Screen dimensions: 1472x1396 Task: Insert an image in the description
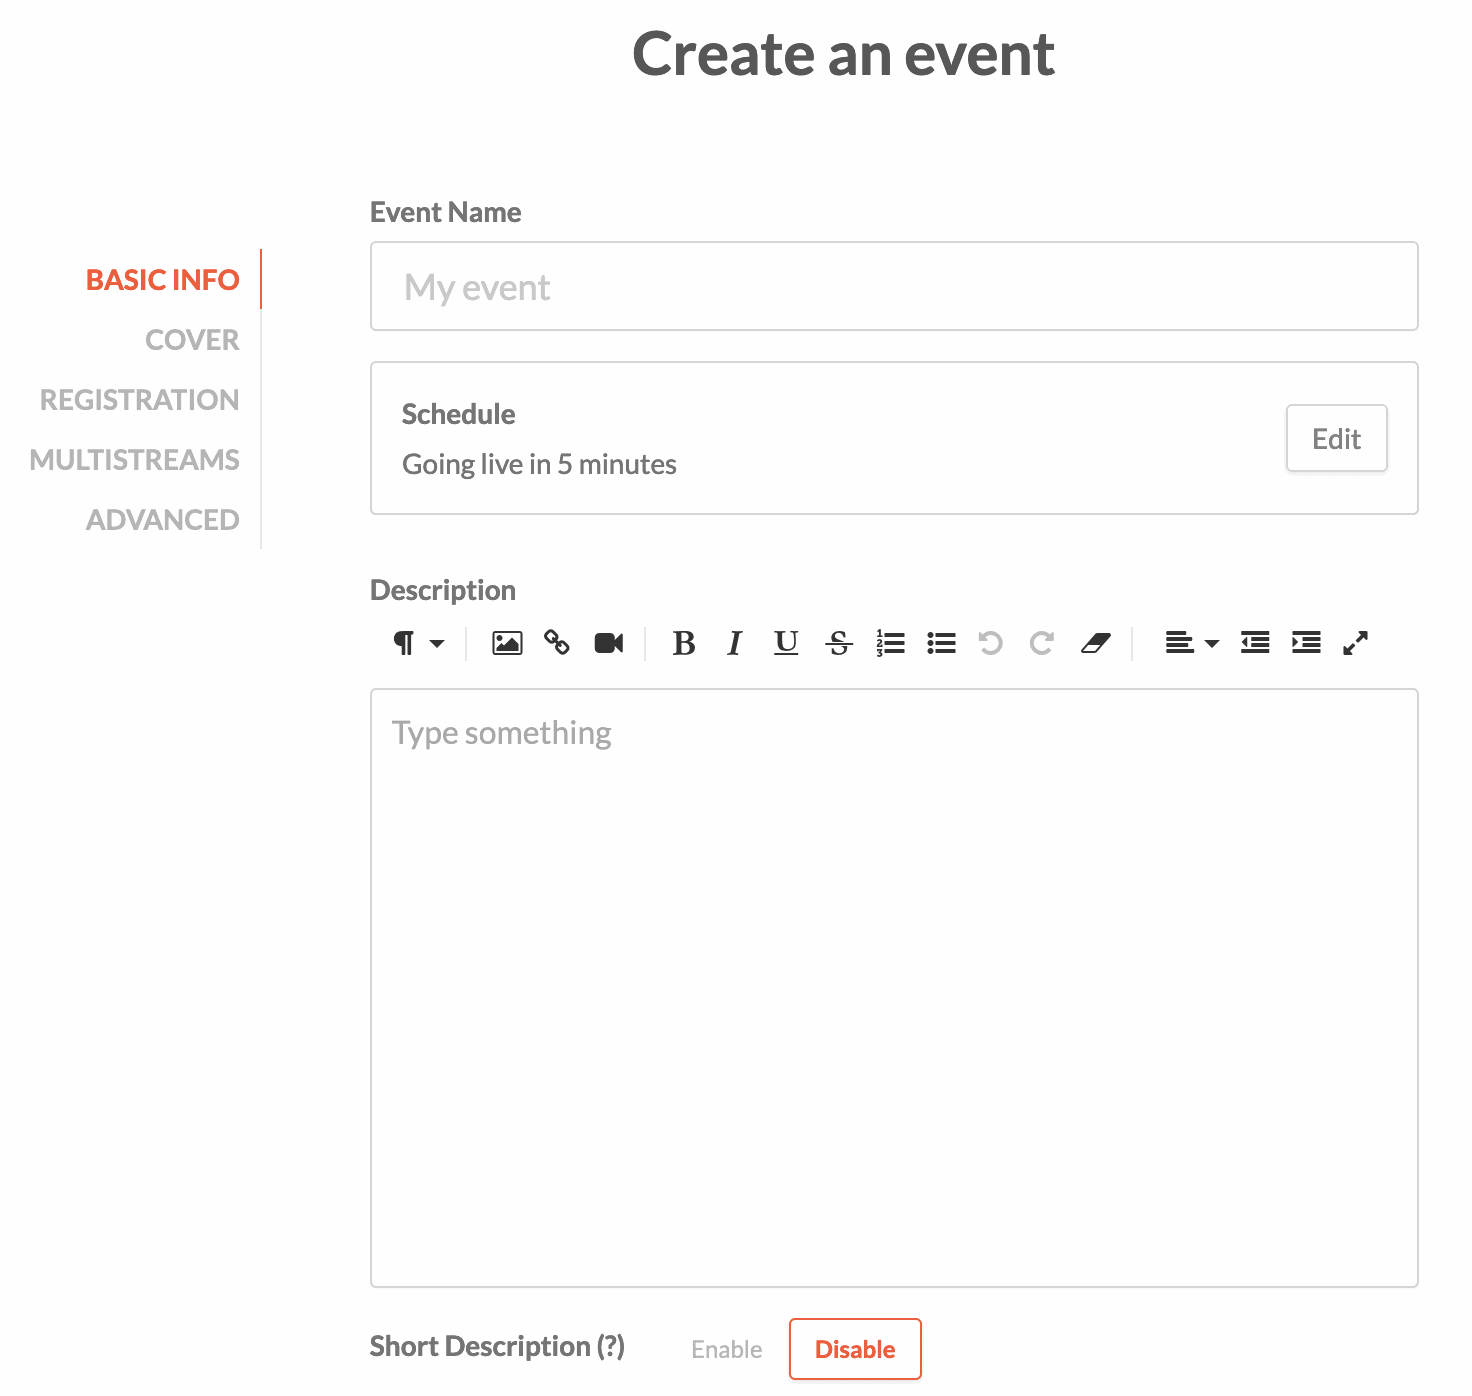[506, 643]
